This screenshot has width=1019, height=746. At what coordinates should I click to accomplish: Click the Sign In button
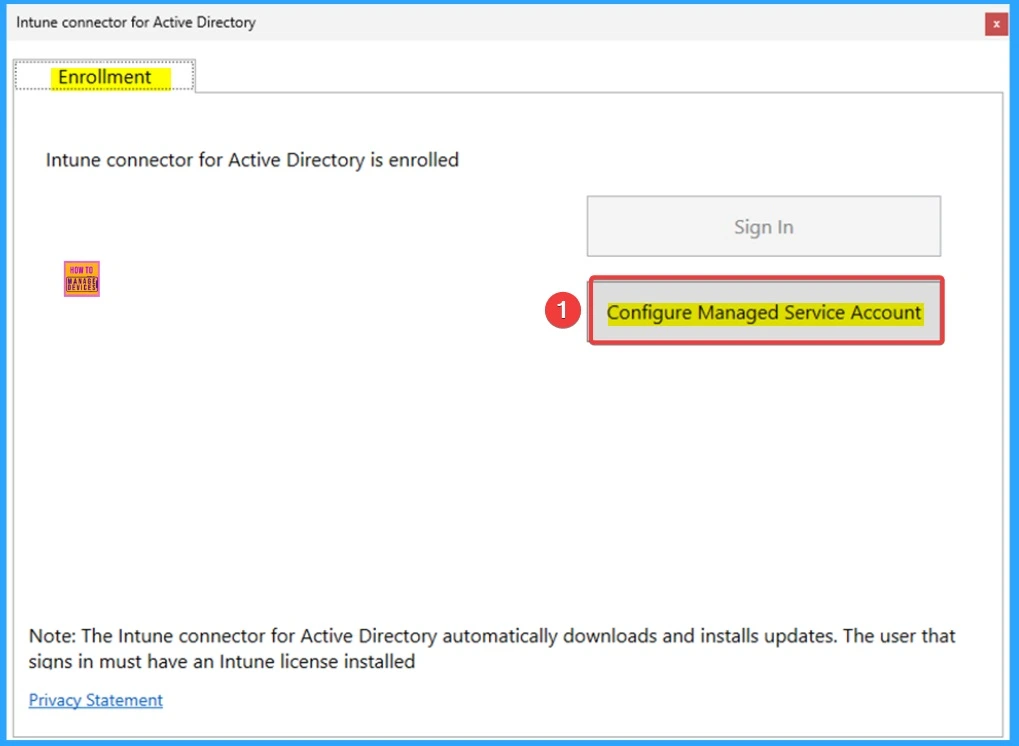(x=764, y=226)
